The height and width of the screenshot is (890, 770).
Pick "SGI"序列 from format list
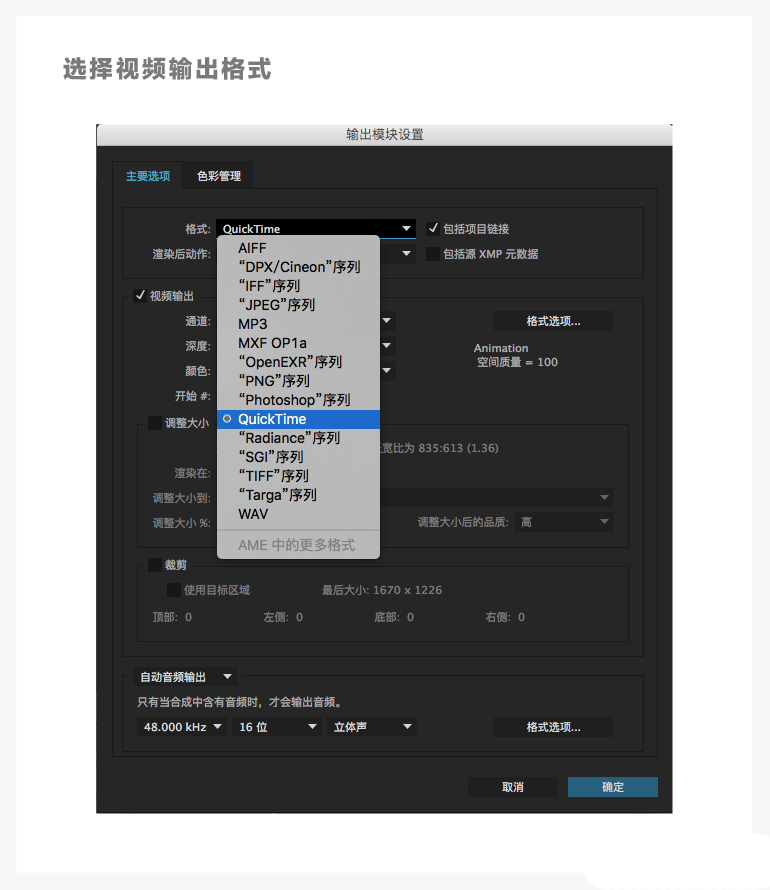click(x=298, y=457)
